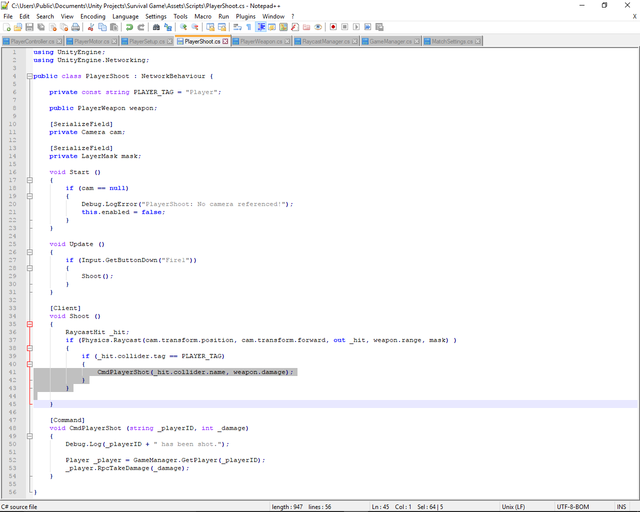
Task: Collapse the cam null check fold on line 19
Action: point(29,196)
